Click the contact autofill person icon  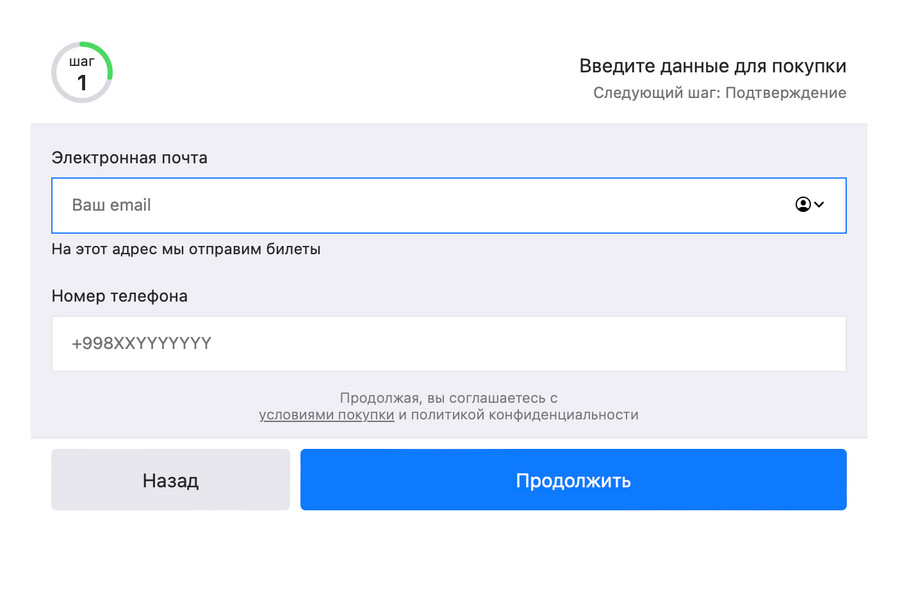[x=802, y=204]
